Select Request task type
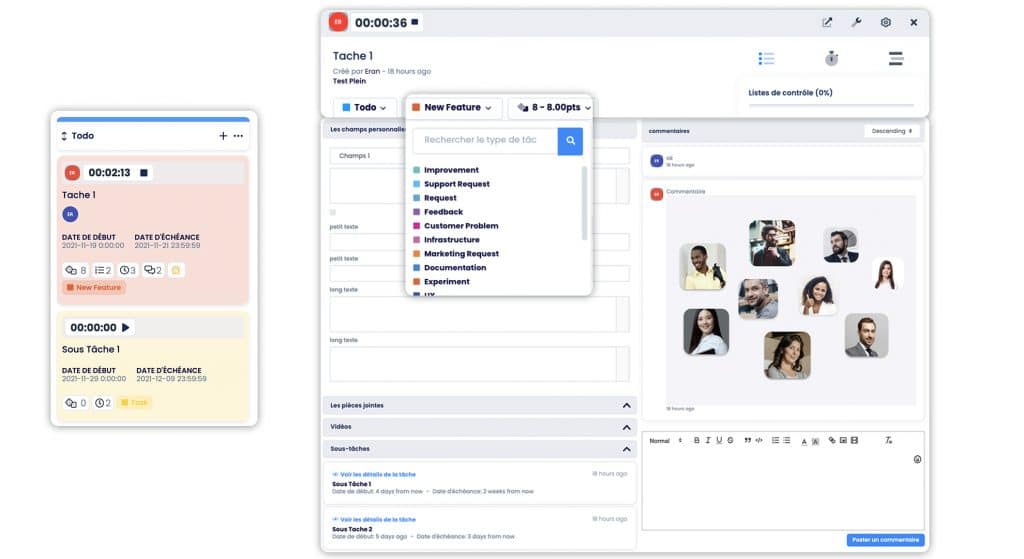The image size is (1024, 559). point(435,198)
